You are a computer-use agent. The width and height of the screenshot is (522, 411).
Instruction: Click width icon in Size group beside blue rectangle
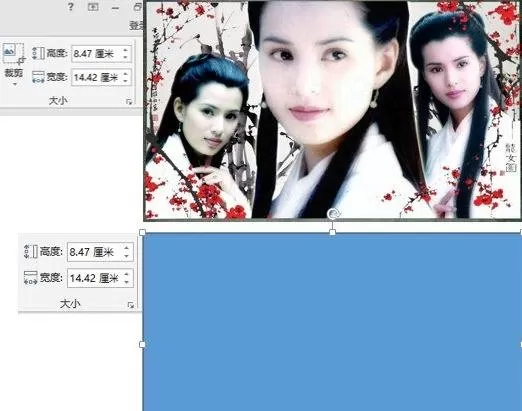point(30,277)
